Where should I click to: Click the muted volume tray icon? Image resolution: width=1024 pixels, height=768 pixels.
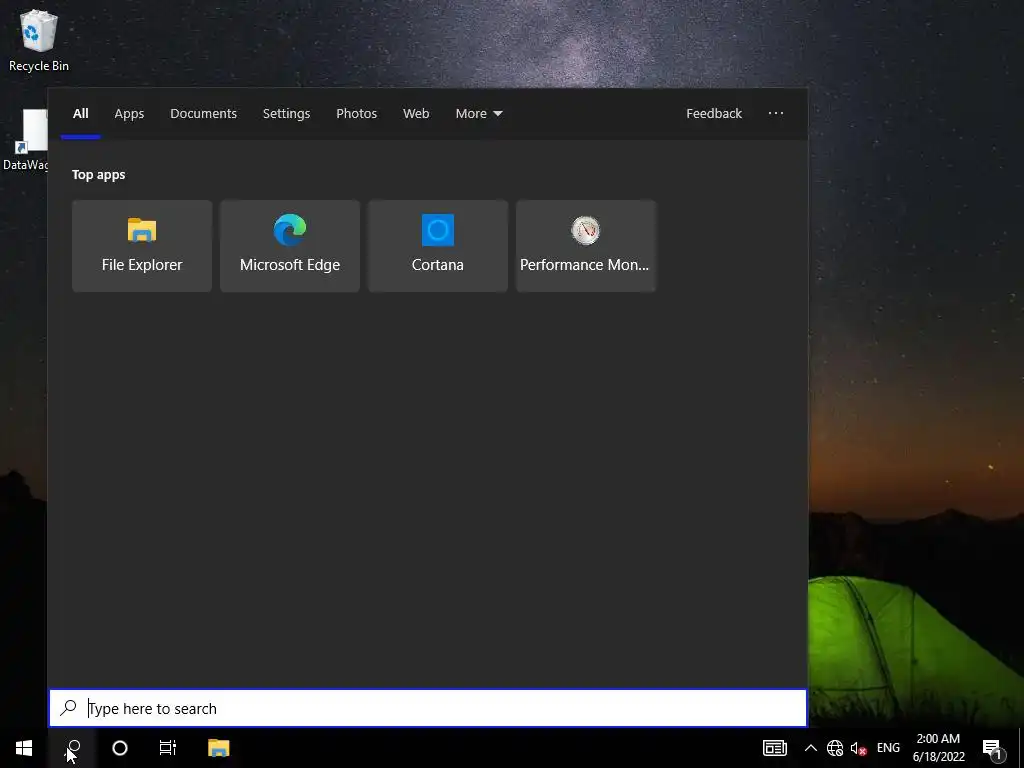[858, 748]
